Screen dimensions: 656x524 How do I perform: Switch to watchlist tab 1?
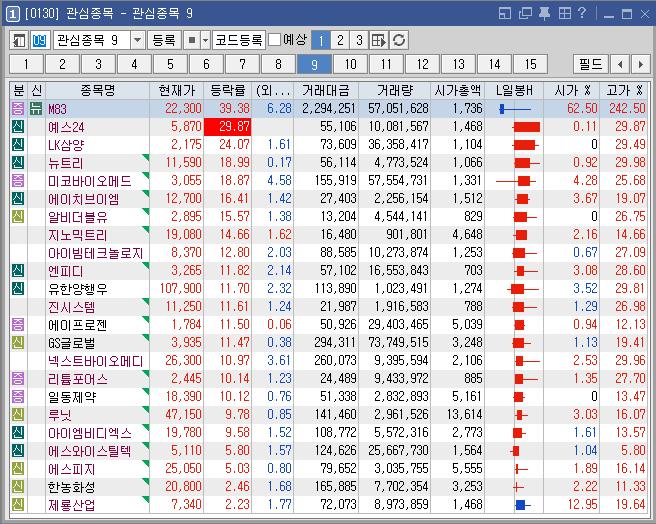click(x=26, y=64)
